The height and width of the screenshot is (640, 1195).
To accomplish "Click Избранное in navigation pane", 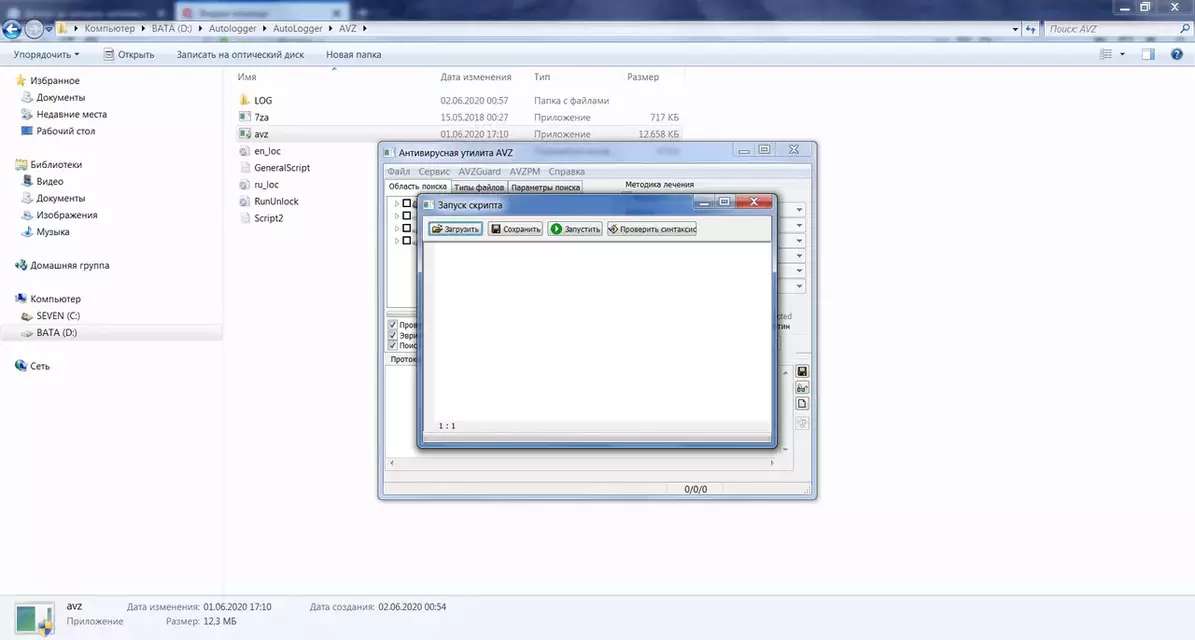I will coord(54,81).
